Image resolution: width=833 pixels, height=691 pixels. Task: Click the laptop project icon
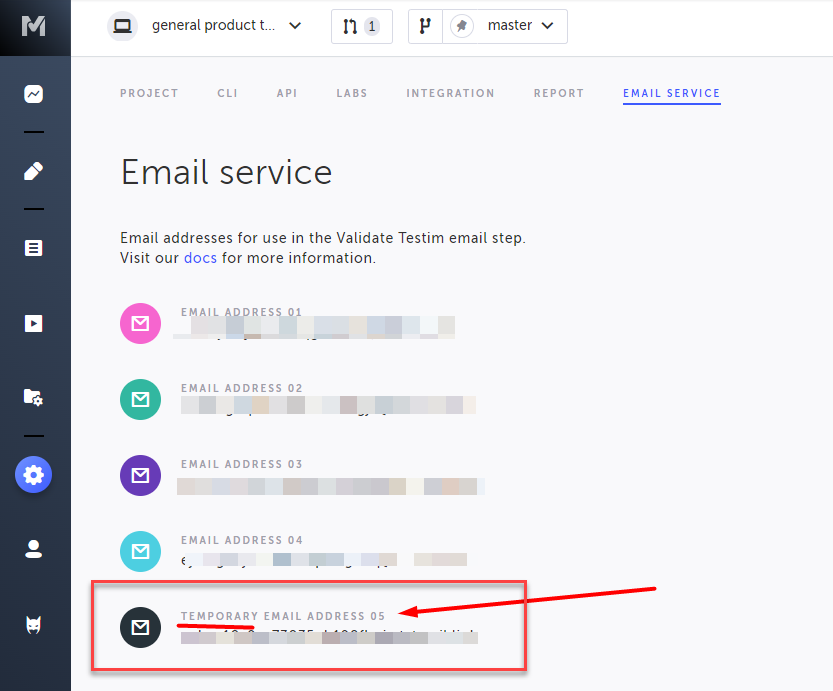[x=122, y=25]
